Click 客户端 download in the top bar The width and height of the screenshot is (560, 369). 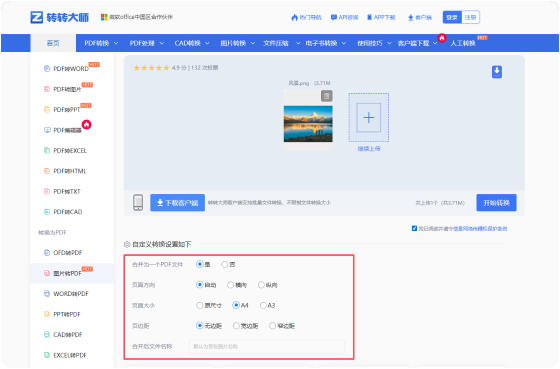coord(420,17)
